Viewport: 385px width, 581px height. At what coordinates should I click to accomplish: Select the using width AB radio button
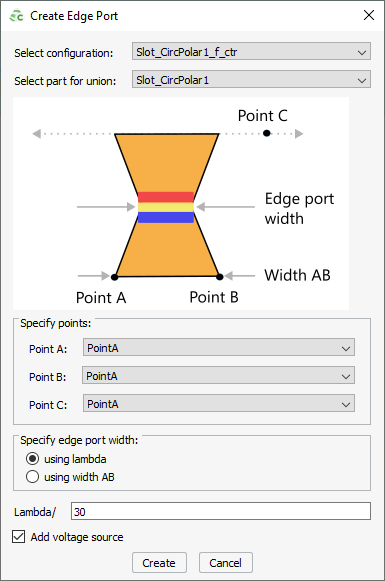click(32, 477)
